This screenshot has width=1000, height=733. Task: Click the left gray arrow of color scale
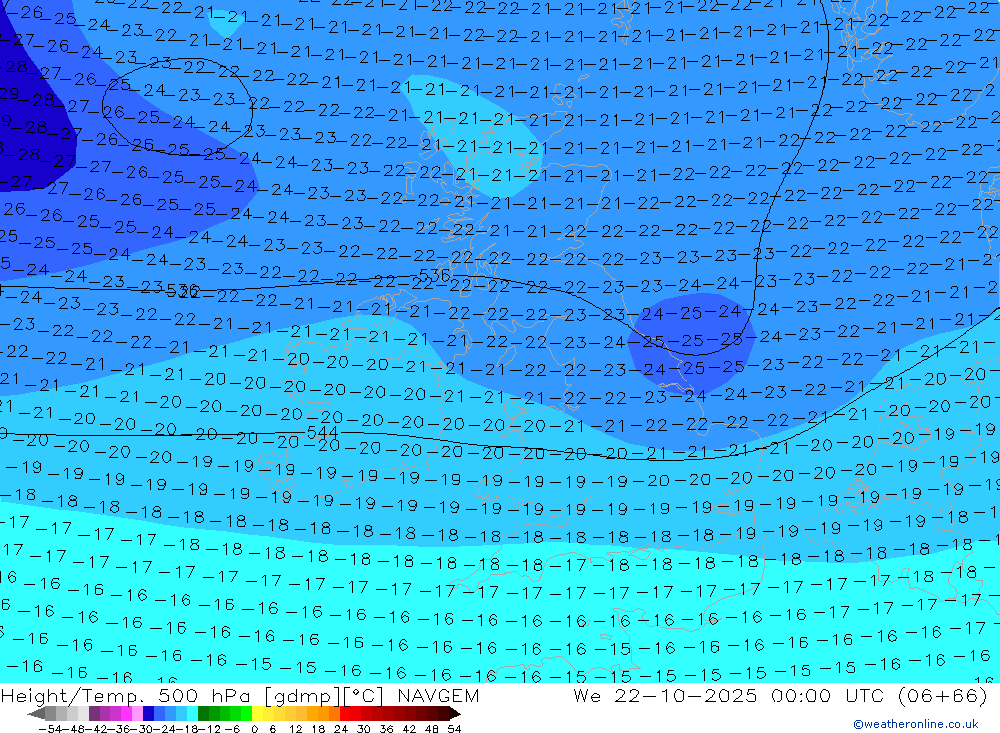(x=36, y=713)
